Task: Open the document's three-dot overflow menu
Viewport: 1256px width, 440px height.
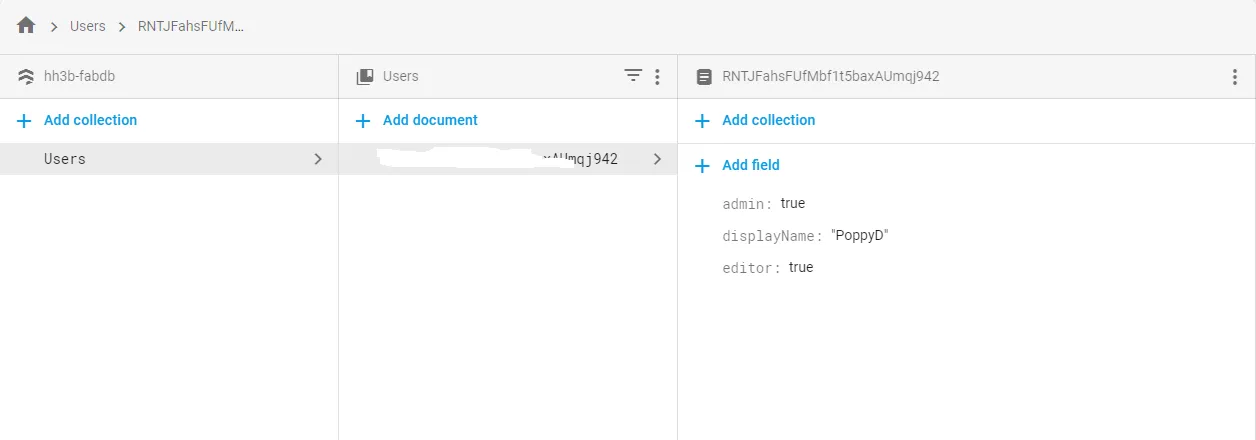Action: [1235, 76]
